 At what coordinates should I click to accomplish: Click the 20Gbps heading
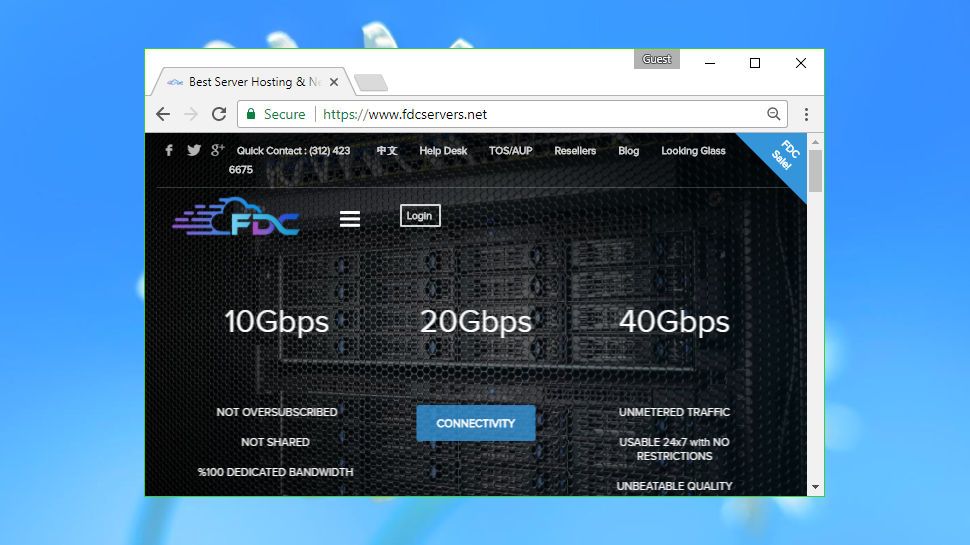pos(476,322)
